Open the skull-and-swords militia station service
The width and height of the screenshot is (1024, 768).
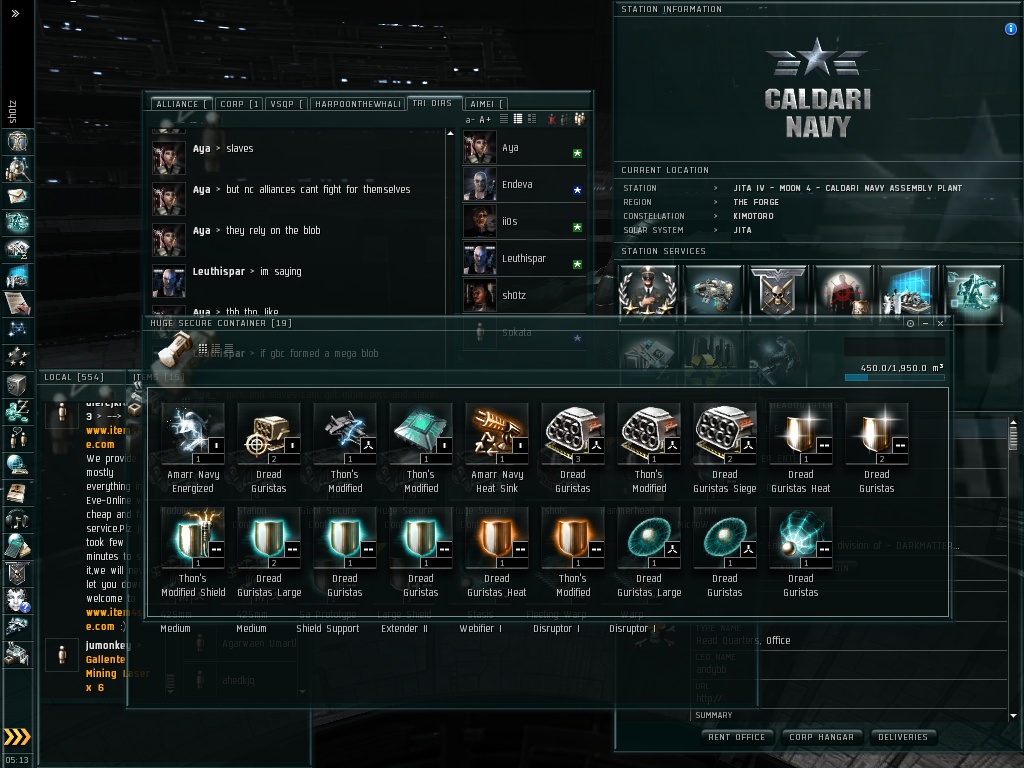pyautogui.click(x=777, y=291)
